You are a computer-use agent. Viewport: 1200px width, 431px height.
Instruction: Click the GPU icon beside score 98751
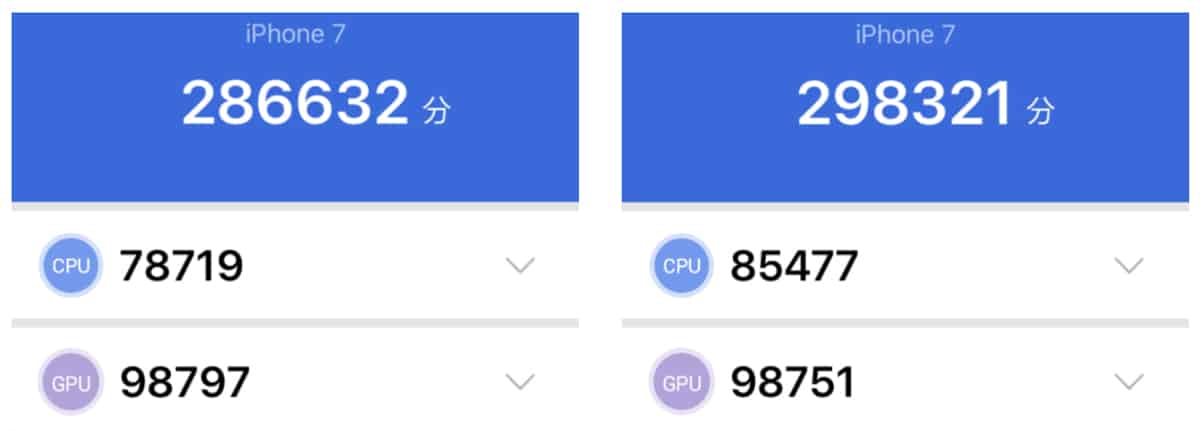pyautogui.click(x=682, y=382)
